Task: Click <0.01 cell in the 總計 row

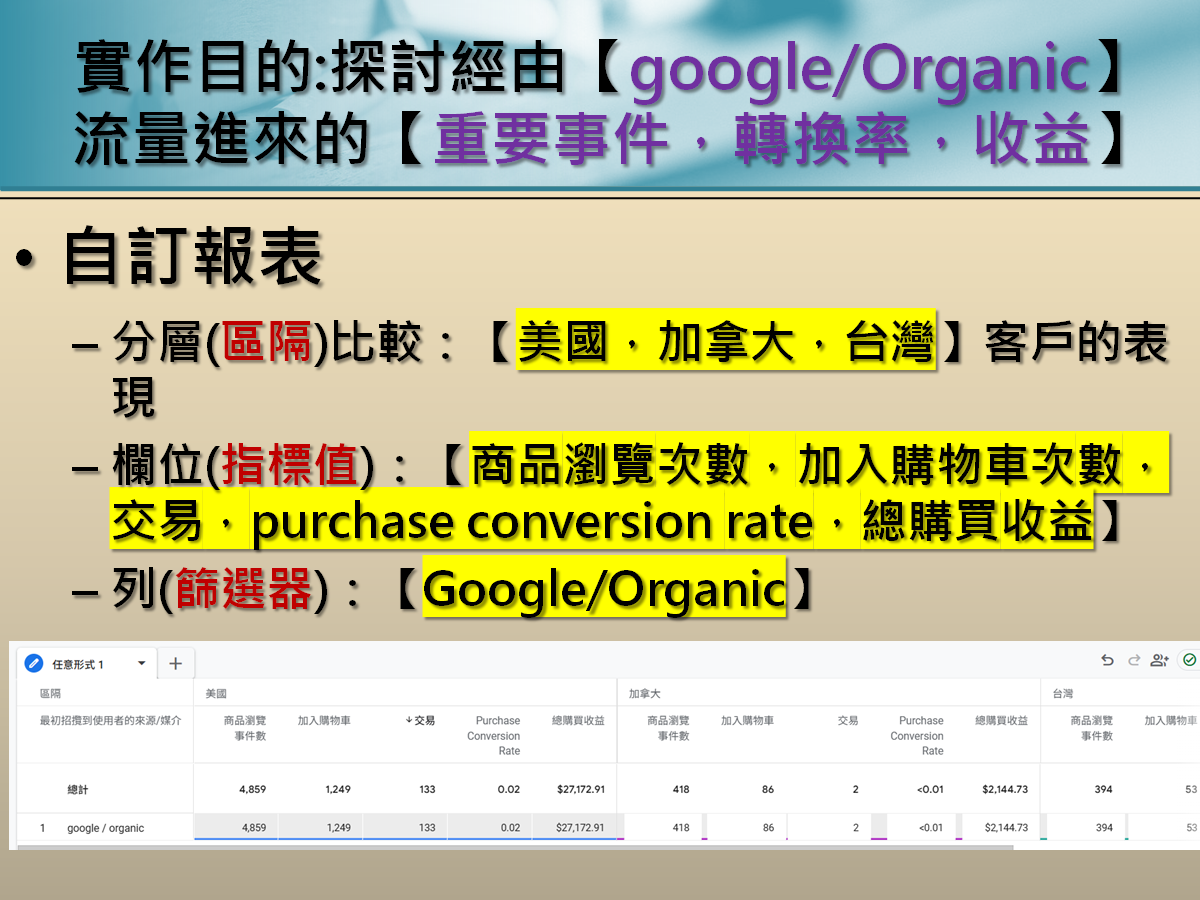Action: point(931,789)
